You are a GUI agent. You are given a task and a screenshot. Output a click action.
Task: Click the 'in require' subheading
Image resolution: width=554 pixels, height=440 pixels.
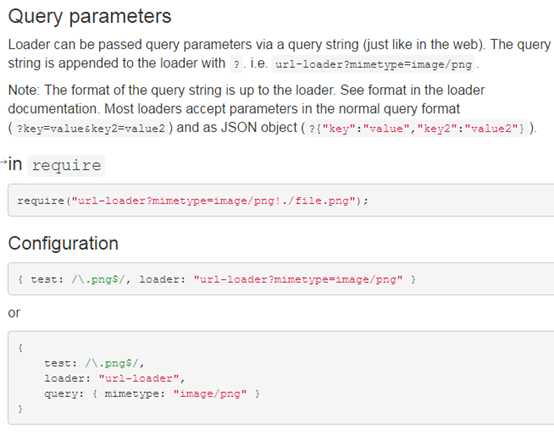pyautogui.click(x=55, y=165)
